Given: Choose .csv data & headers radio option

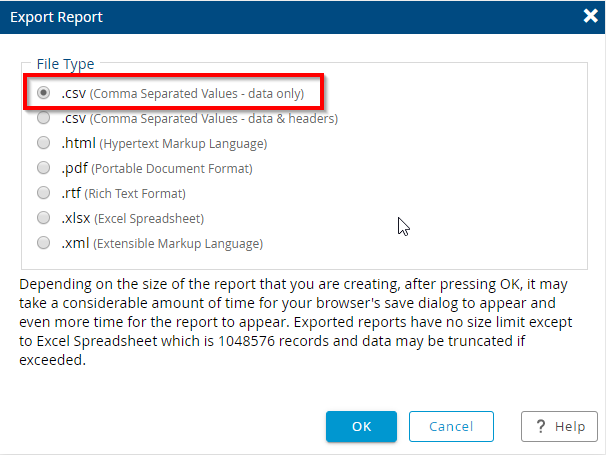Looking at the screenshot, I should click(43, 118).
